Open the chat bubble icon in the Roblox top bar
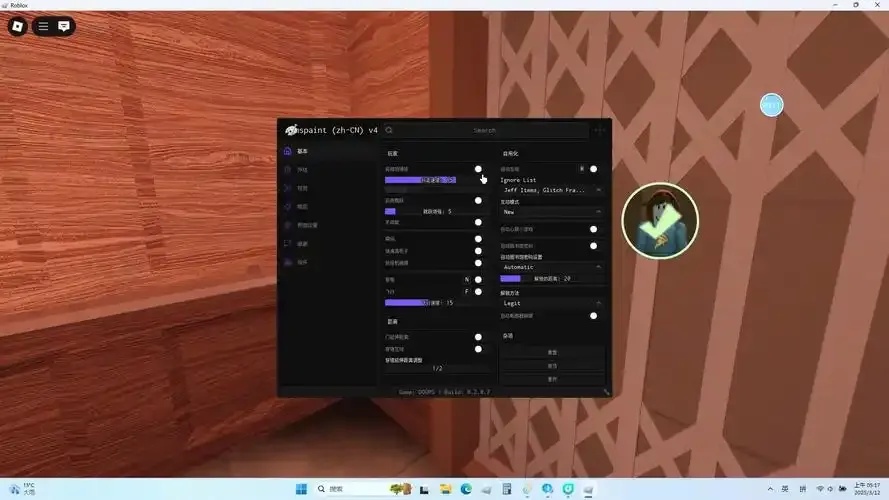 pos(64,26)
